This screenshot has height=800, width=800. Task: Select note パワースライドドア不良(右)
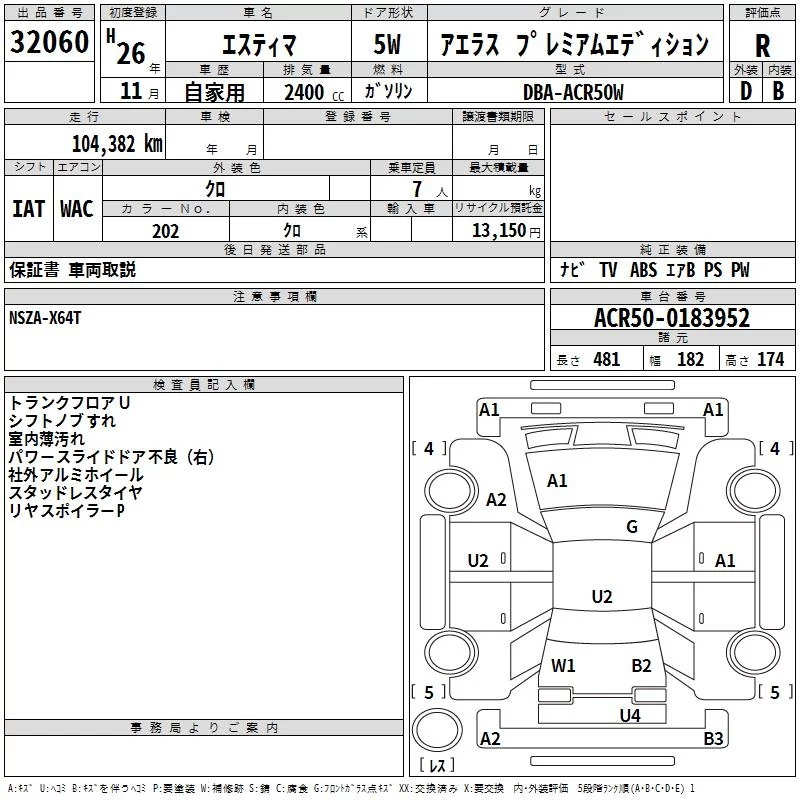point(111,457)
